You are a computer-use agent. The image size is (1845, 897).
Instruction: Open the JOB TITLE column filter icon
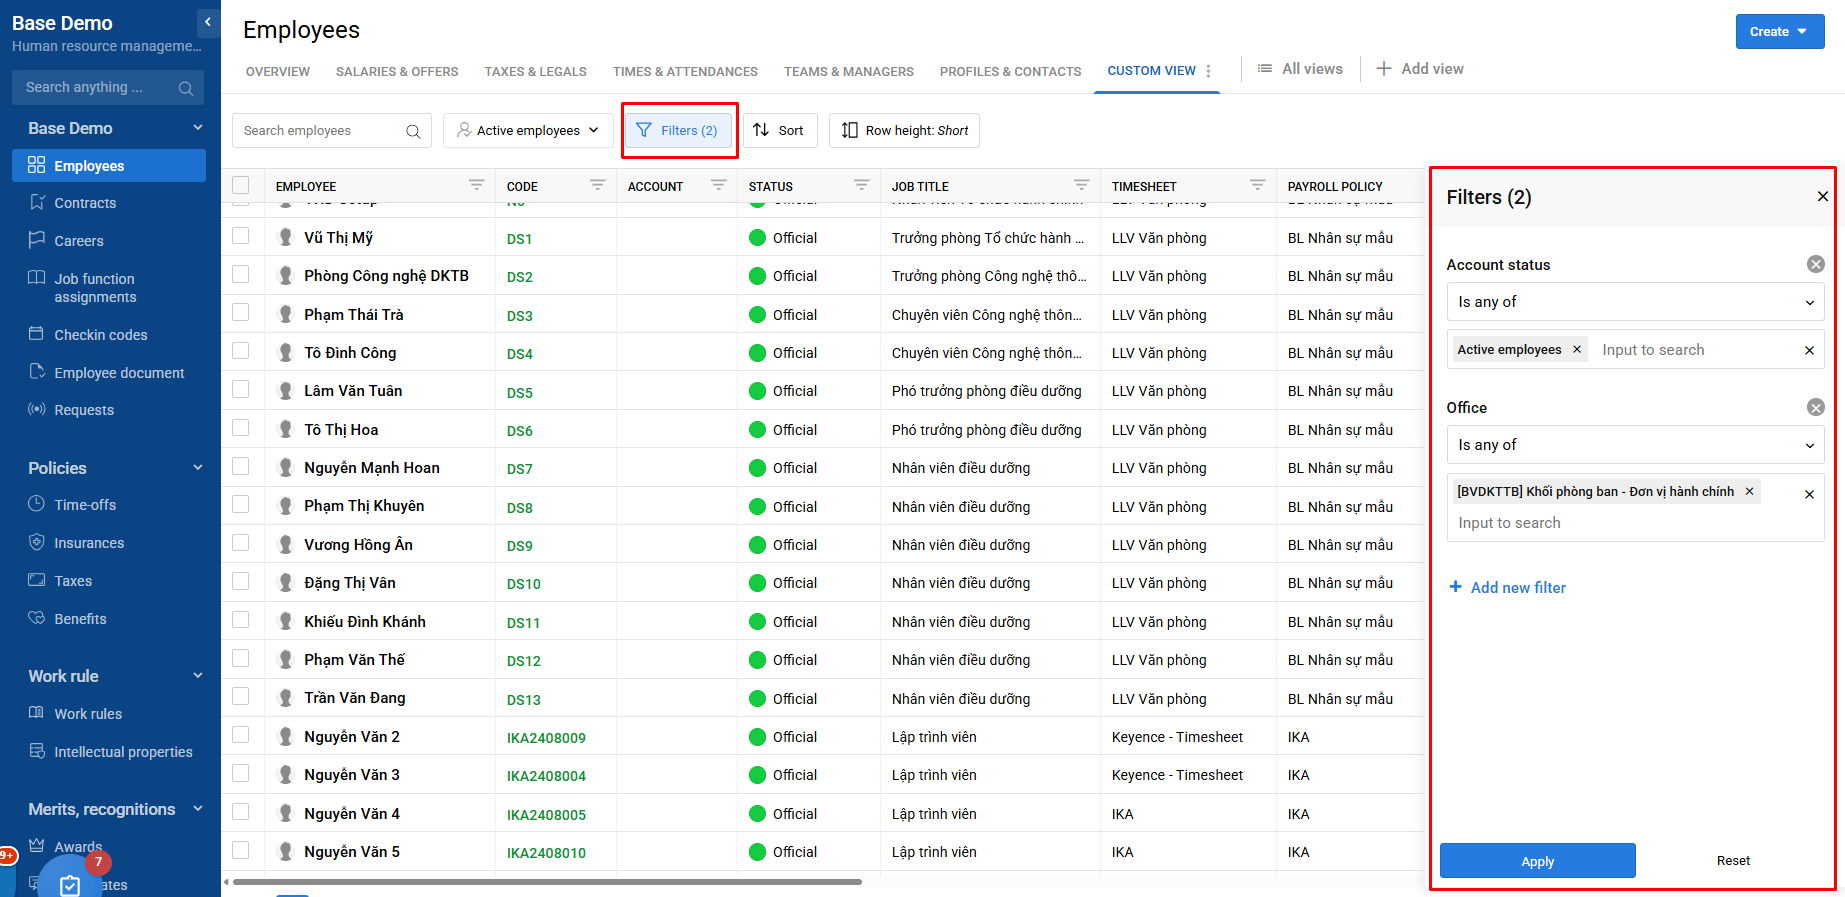click(1081, 185)
